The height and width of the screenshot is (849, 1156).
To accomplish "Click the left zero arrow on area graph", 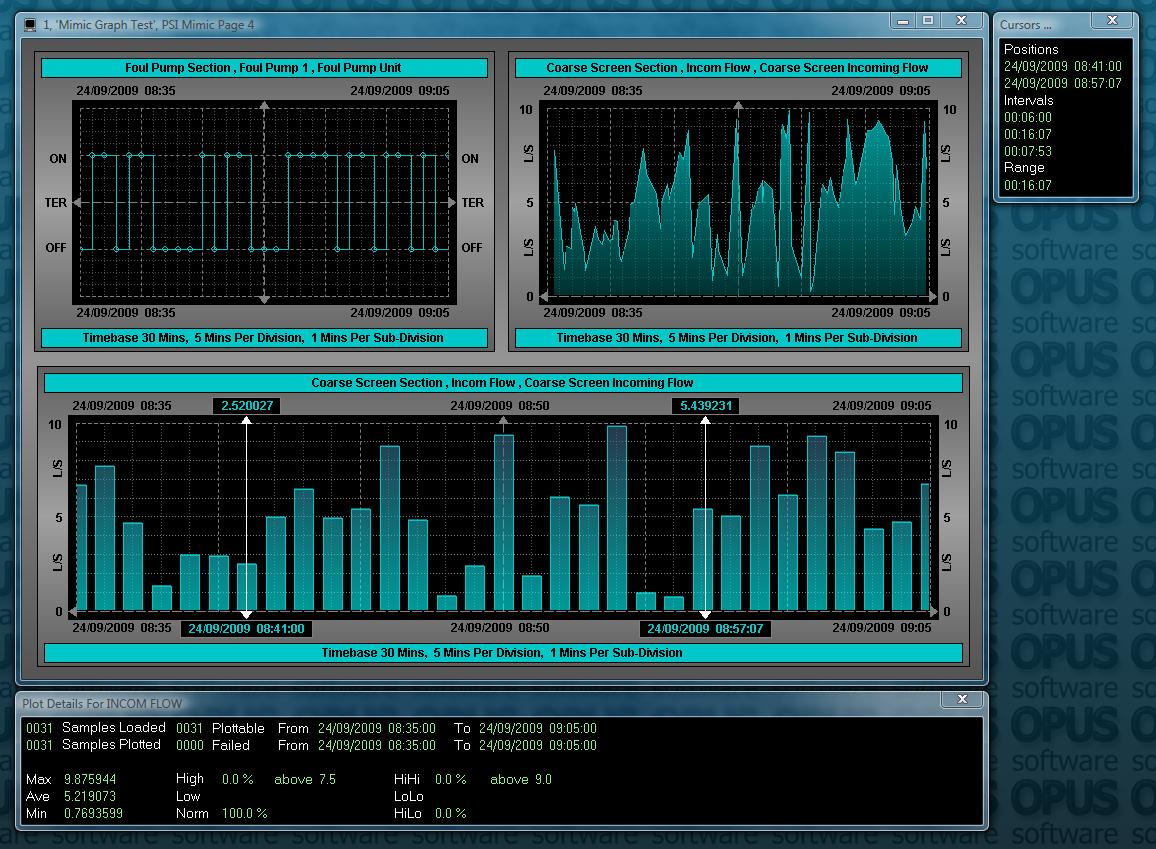I will pos(544,296).
